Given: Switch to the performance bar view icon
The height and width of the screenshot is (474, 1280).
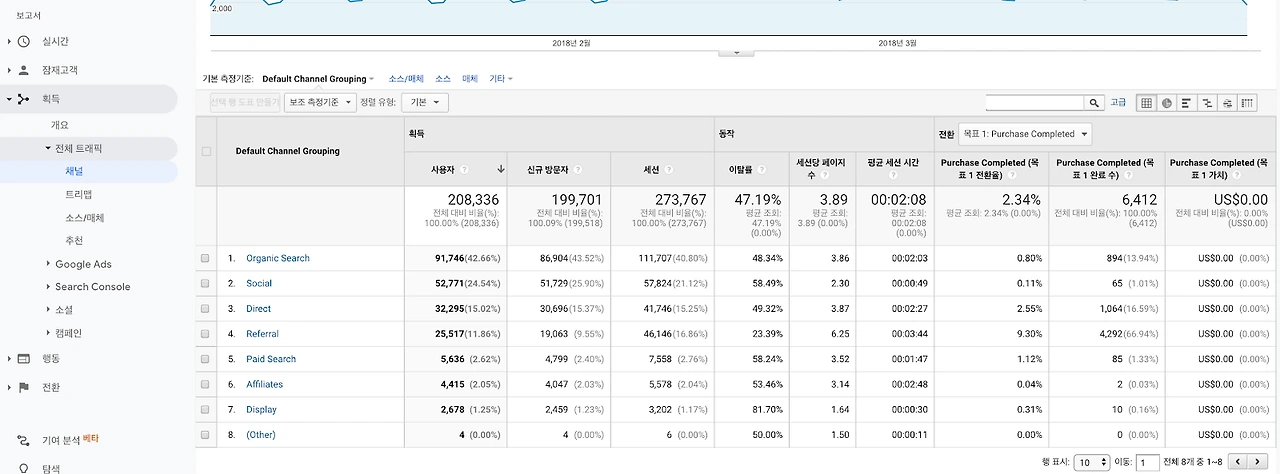Looking at the screenshot, I should click(x=1186, y=102).
